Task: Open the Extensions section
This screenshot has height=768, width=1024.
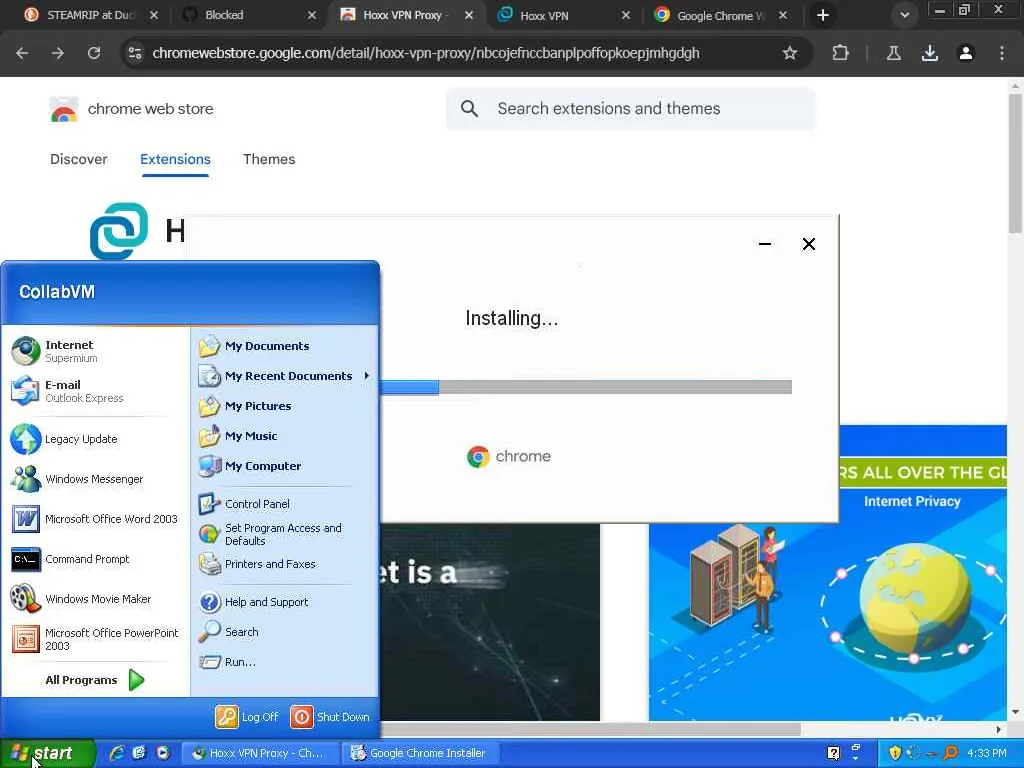Action: pos(175,159)
